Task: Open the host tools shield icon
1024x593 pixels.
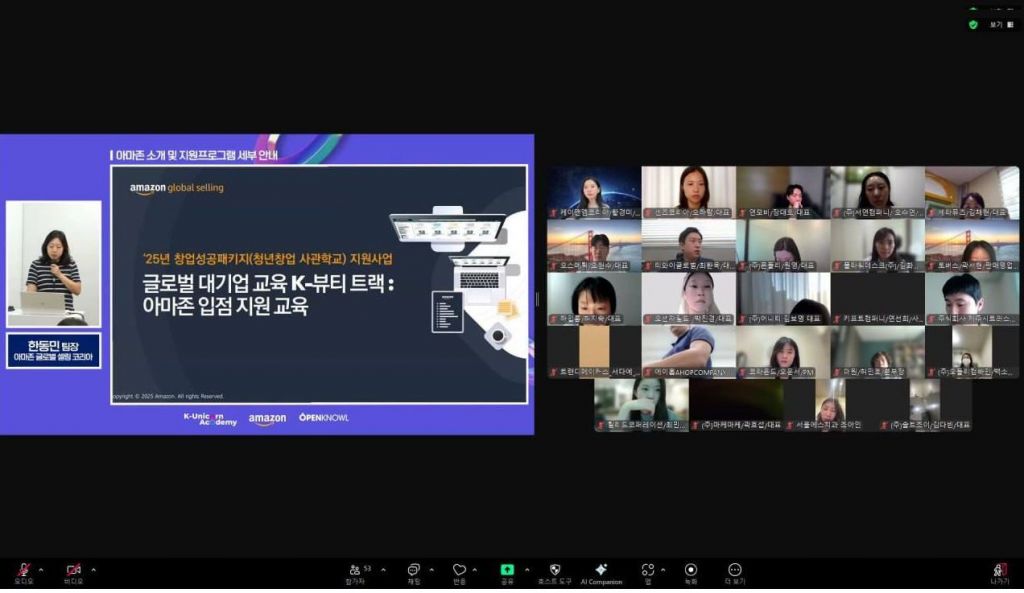Action: (555, 571)
